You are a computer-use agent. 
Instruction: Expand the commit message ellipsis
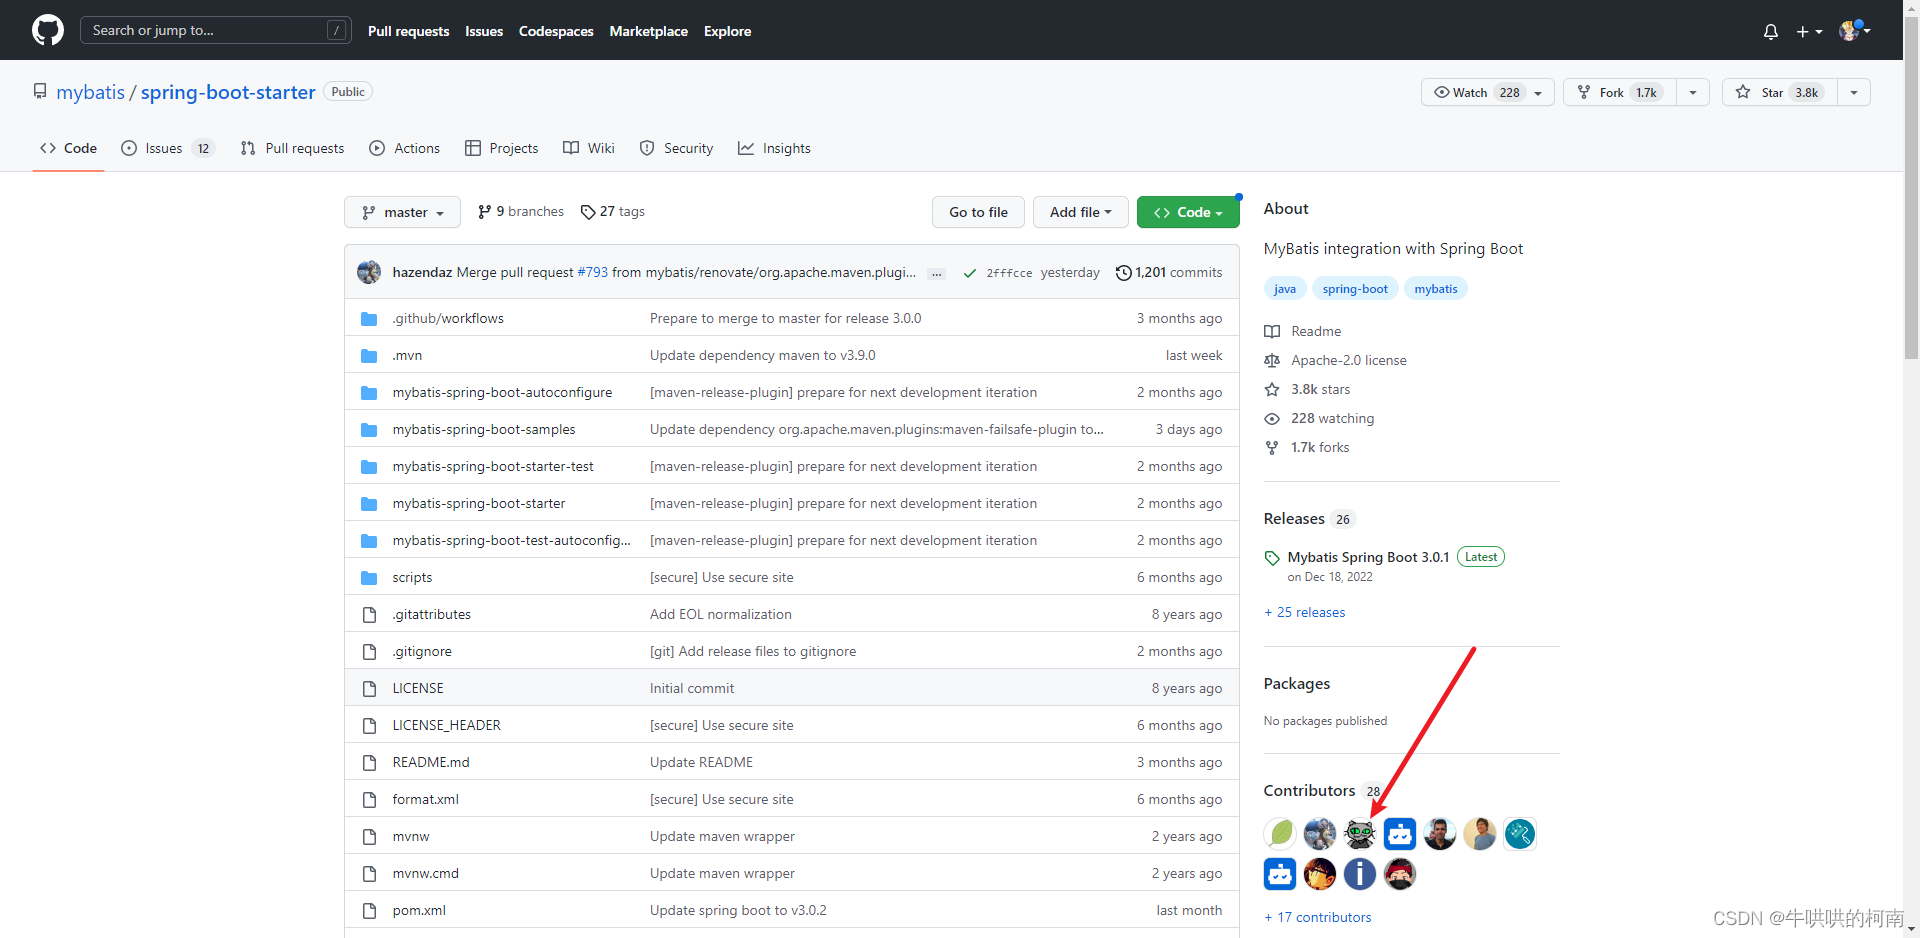[x=936, y=273]
